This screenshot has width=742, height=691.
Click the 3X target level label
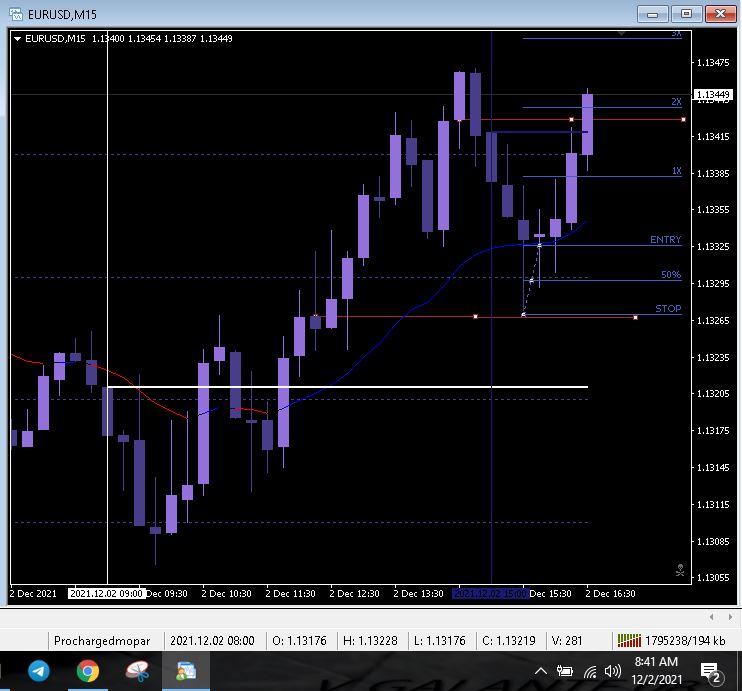(676, 34)
